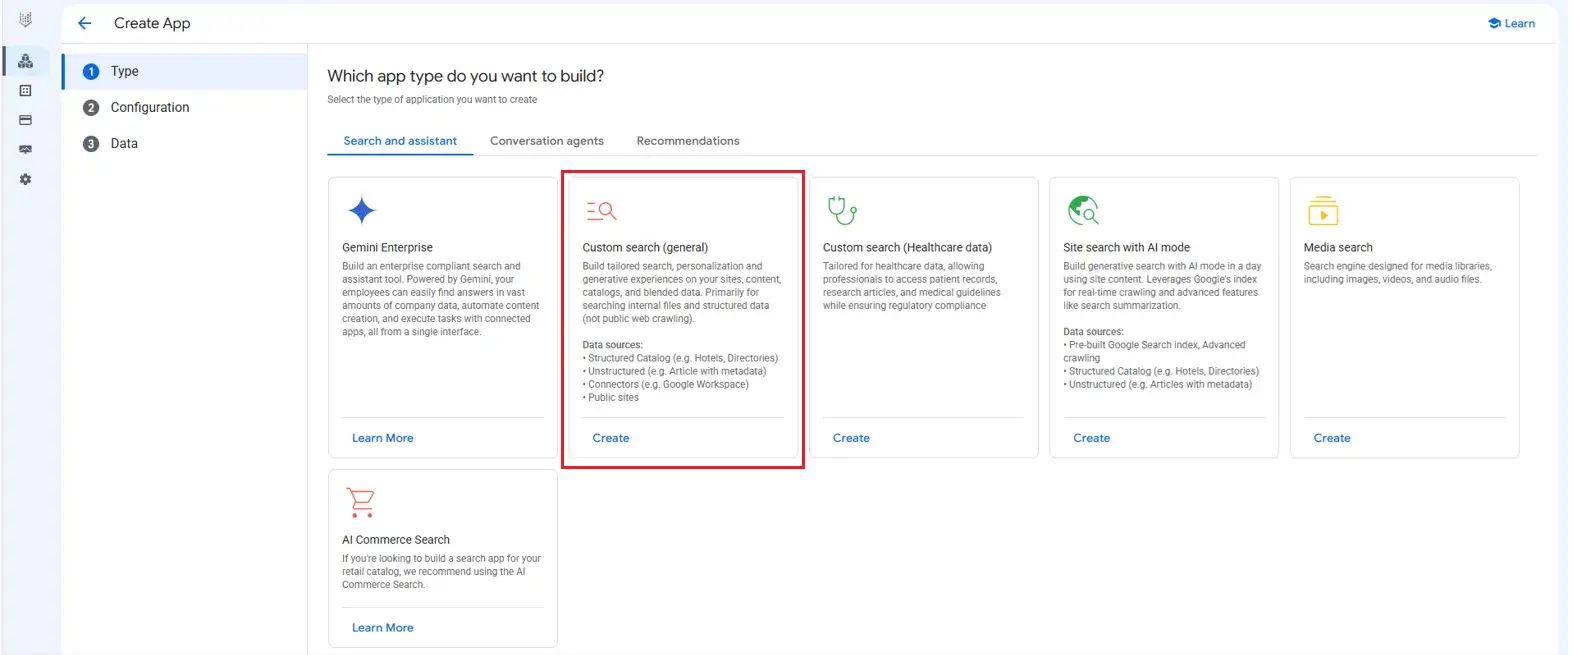This screenshot has width=1574, height=655.
Task: Click the Gemini Enterprise card title
Action: tap(387, 247)
